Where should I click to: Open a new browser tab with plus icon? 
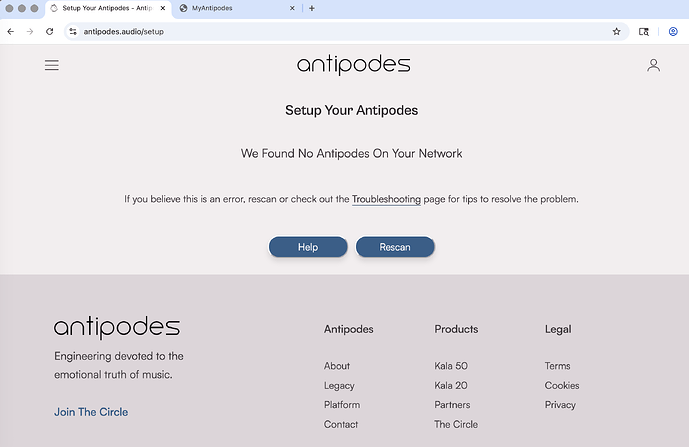point(312,8)
